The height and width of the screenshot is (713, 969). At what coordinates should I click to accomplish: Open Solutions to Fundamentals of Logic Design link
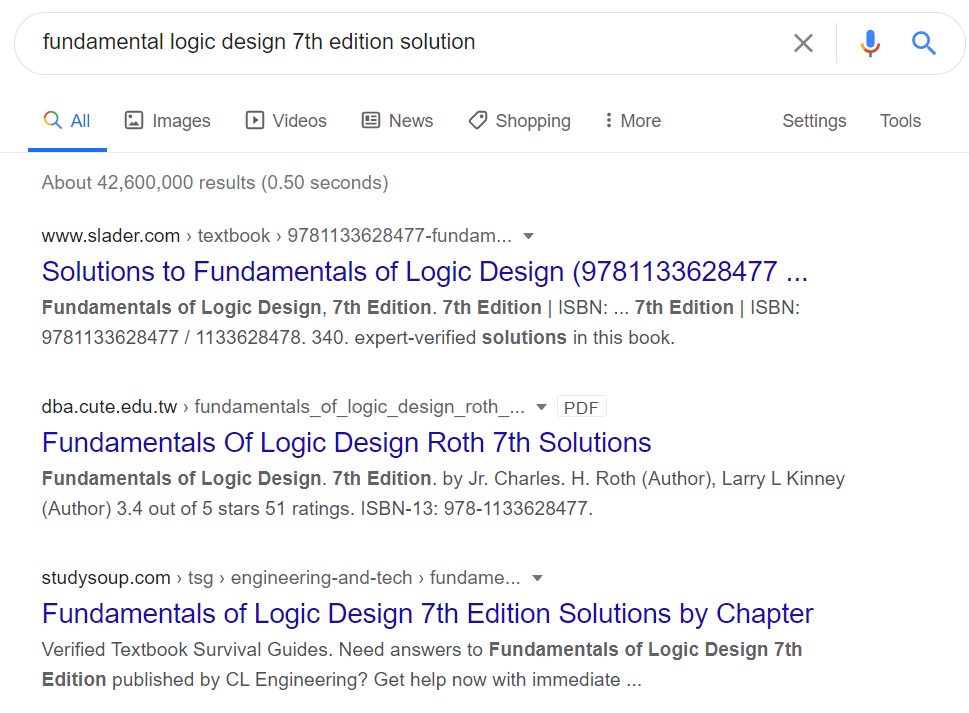tap(425, 272)
